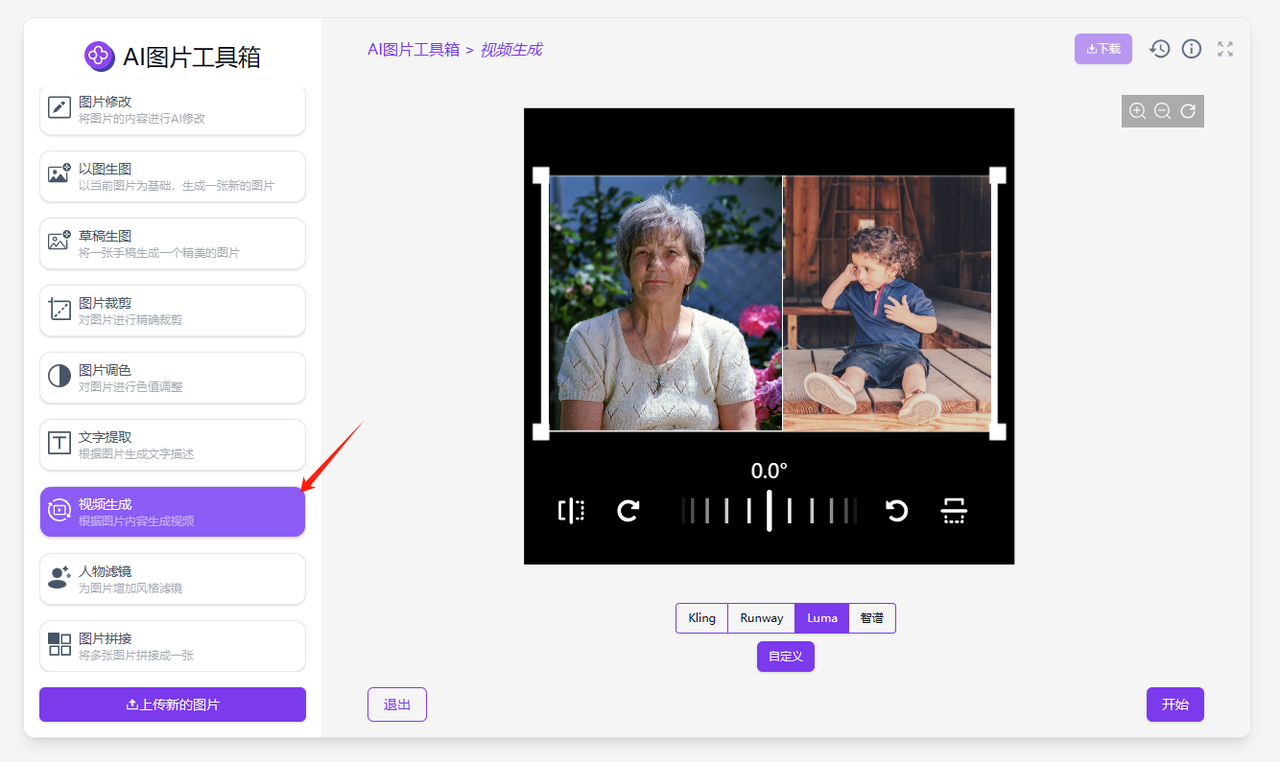Rotate image counterclockwise icon
Screen dimensions: 1280x762
(x=896, y=511)
